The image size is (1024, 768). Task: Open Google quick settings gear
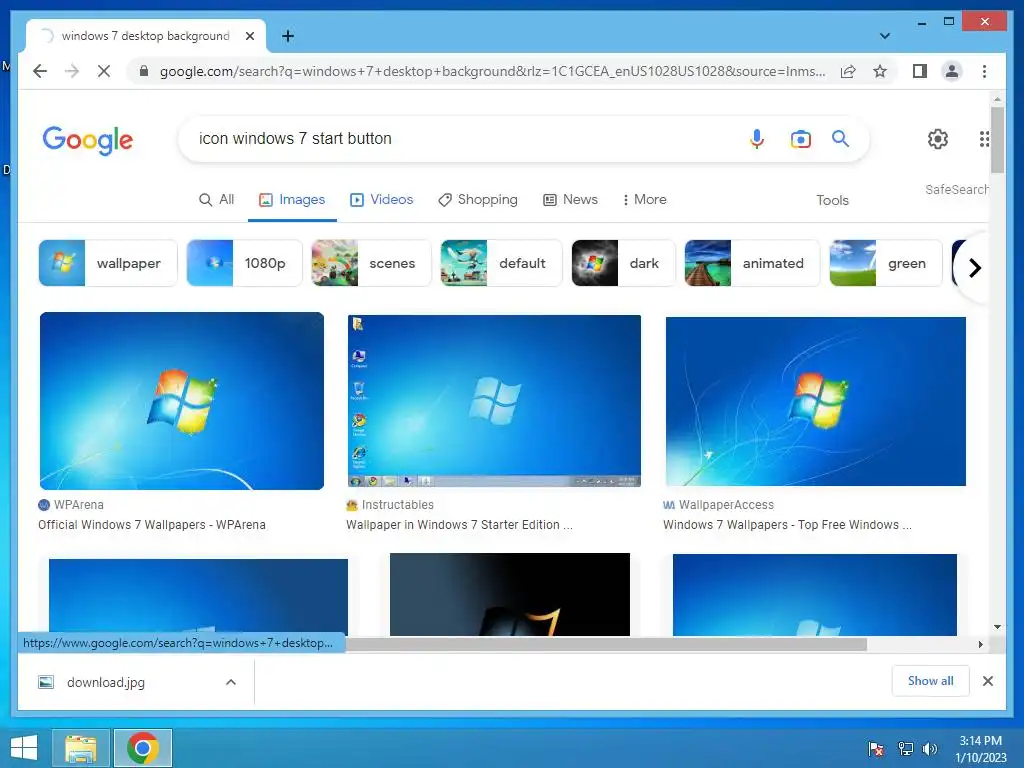click(938, 138)
